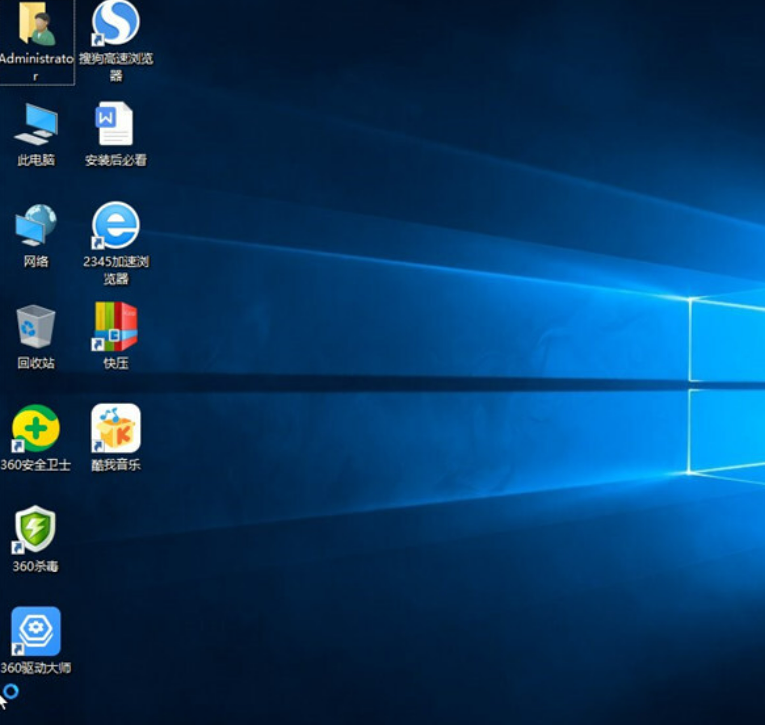The height and width of the screenshot is (725, 765).
Task: Select the Recycle Bin (回收站) icon
Action: pos(36,327)
